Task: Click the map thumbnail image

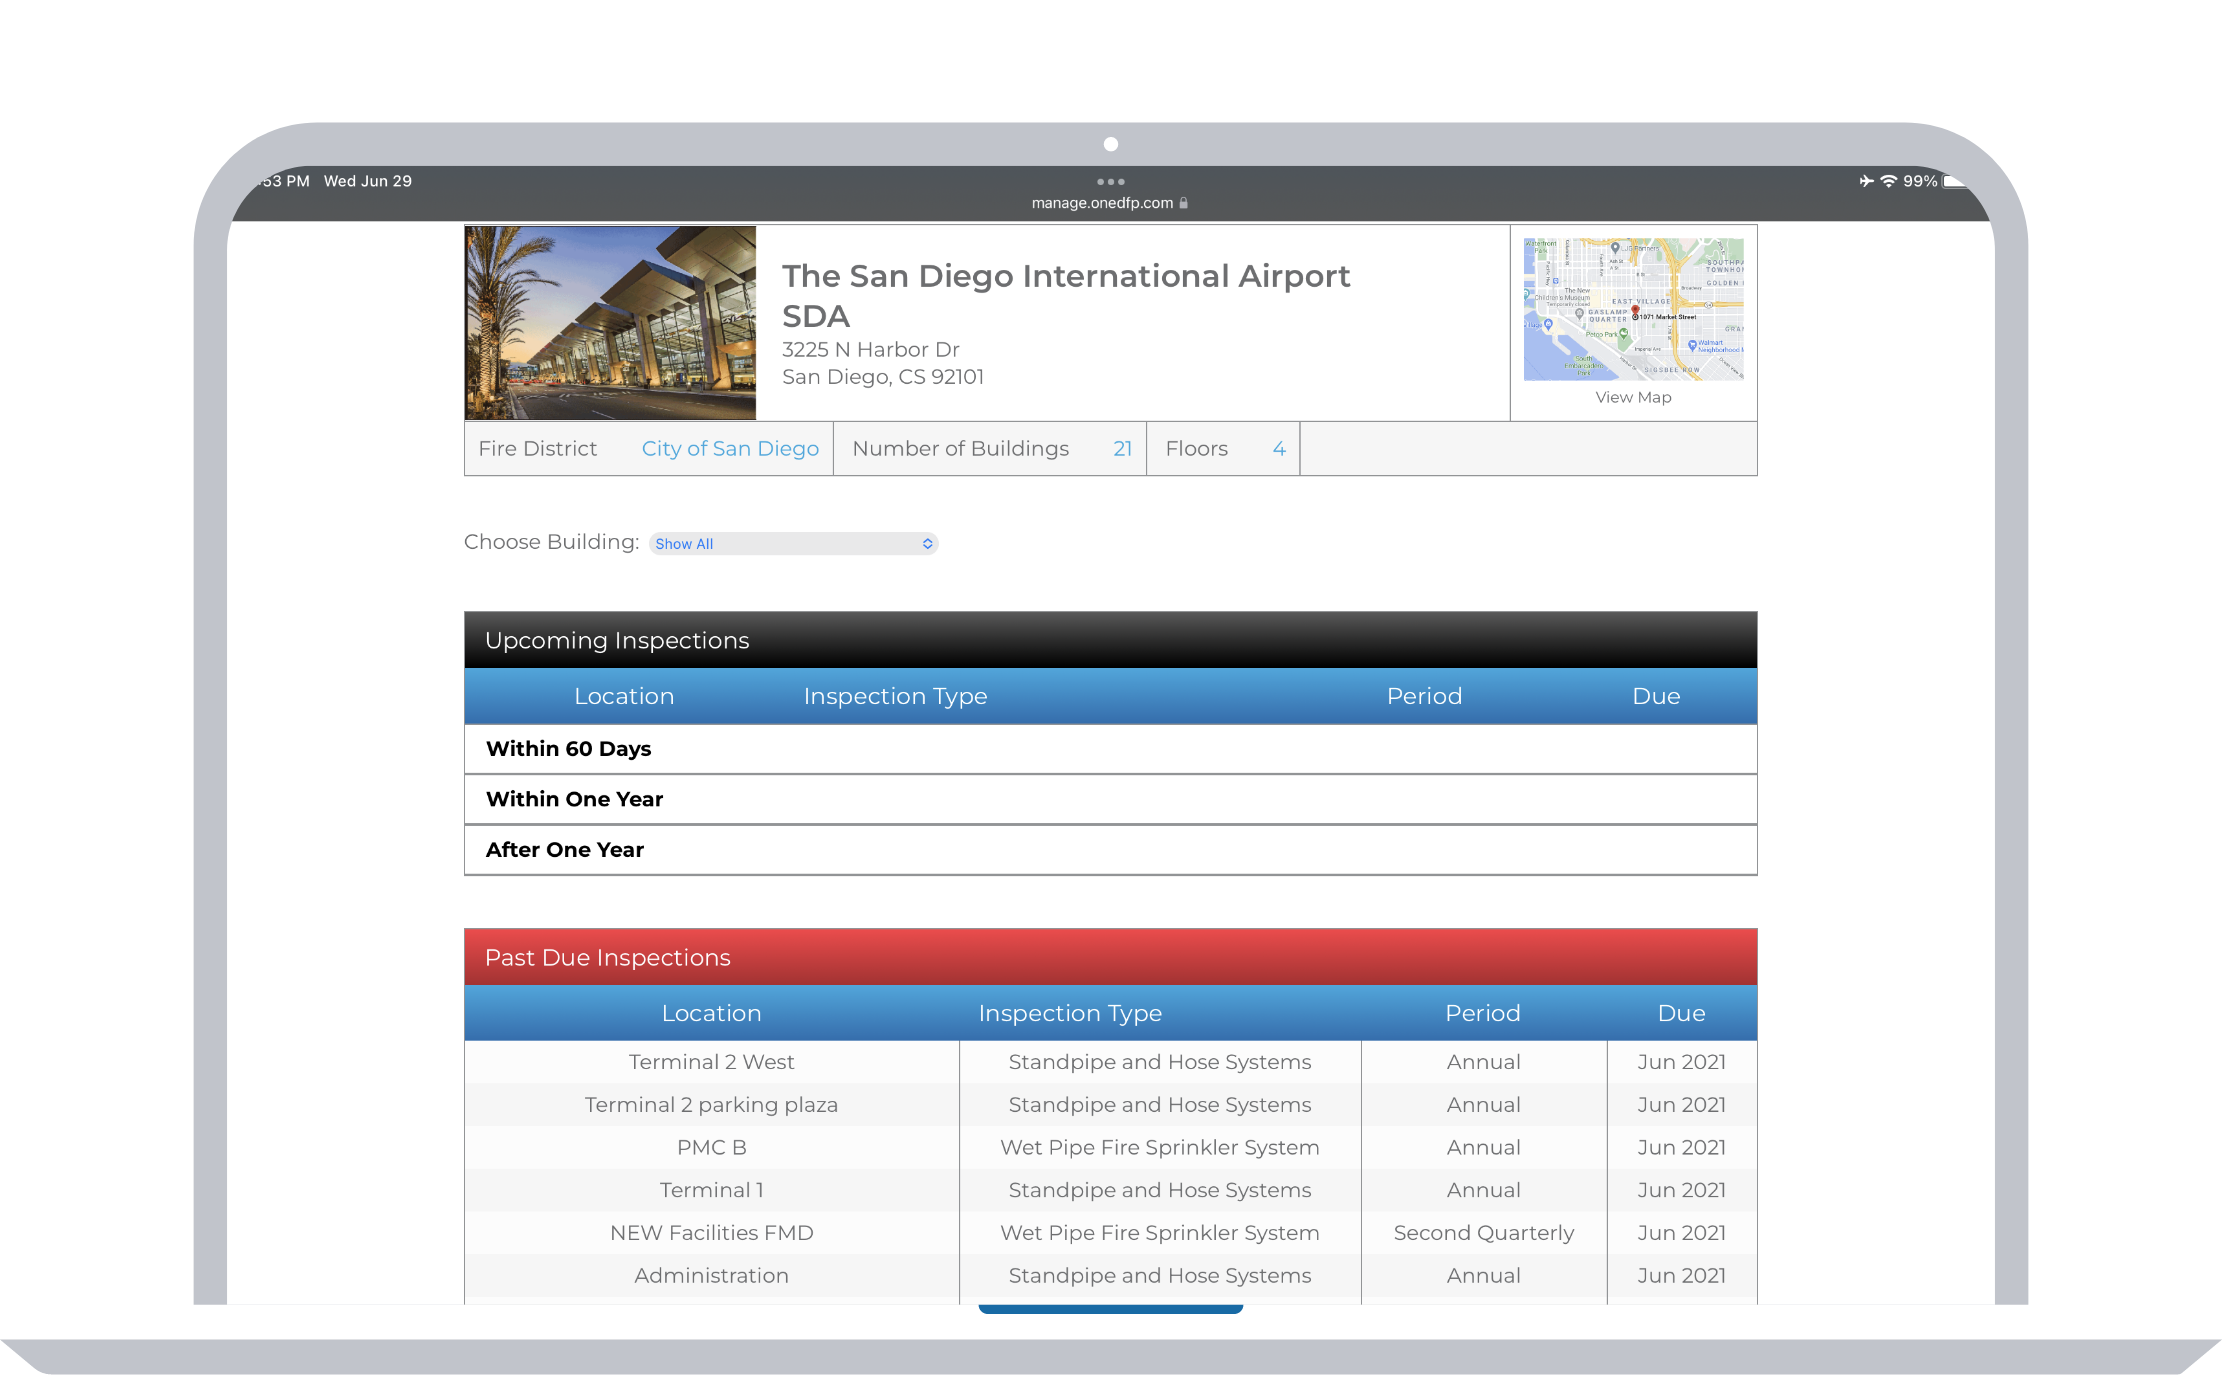Action: click(1633, 309)
